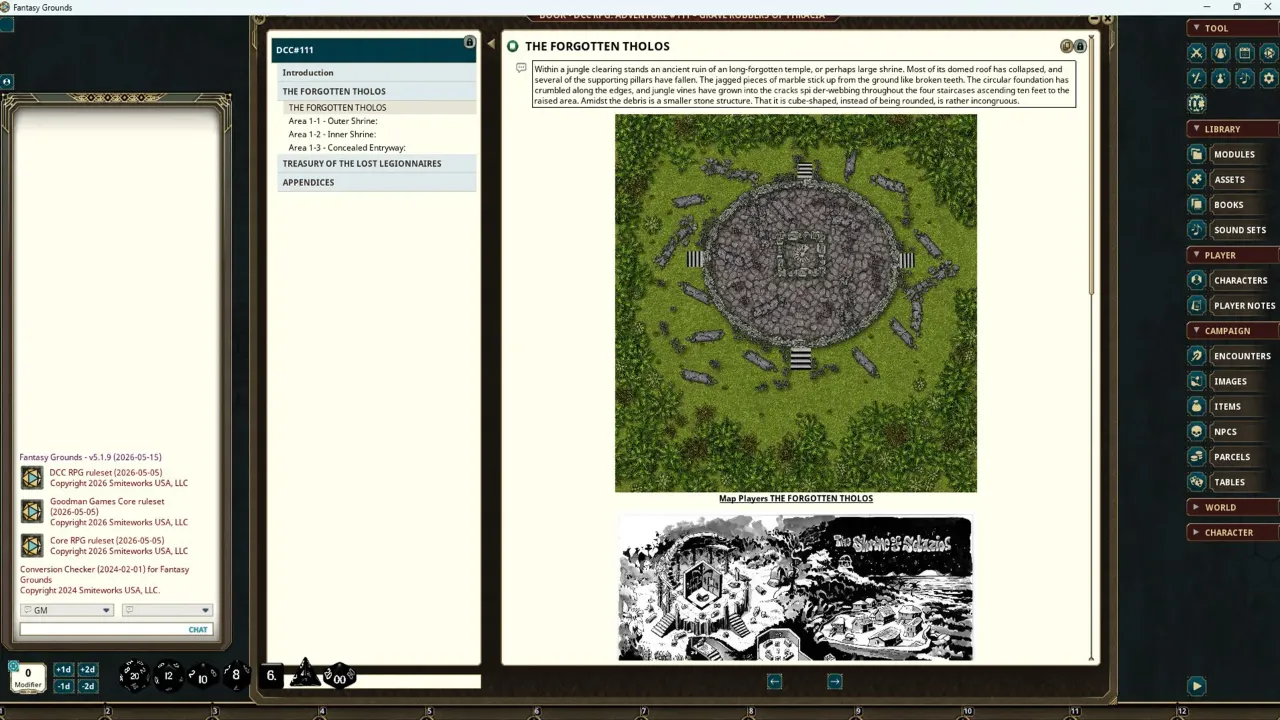1280x720 pixels.
Task: Open the APPENDICES chapter
Action: click(x=375, y=182)
